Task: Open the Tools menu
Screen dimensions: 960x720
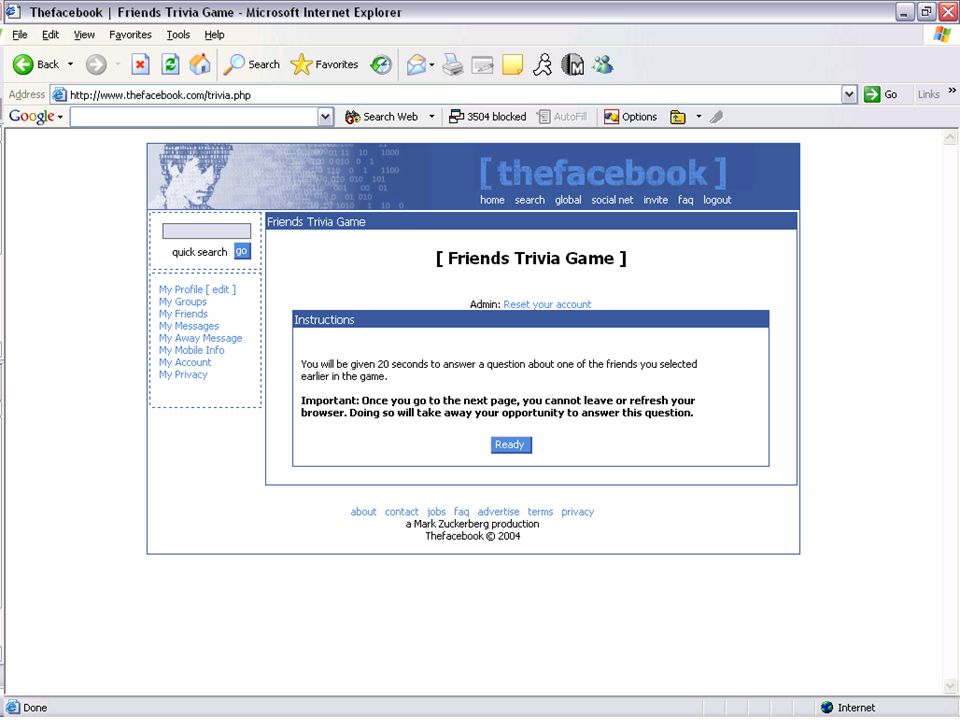Action: pos(178,35)
